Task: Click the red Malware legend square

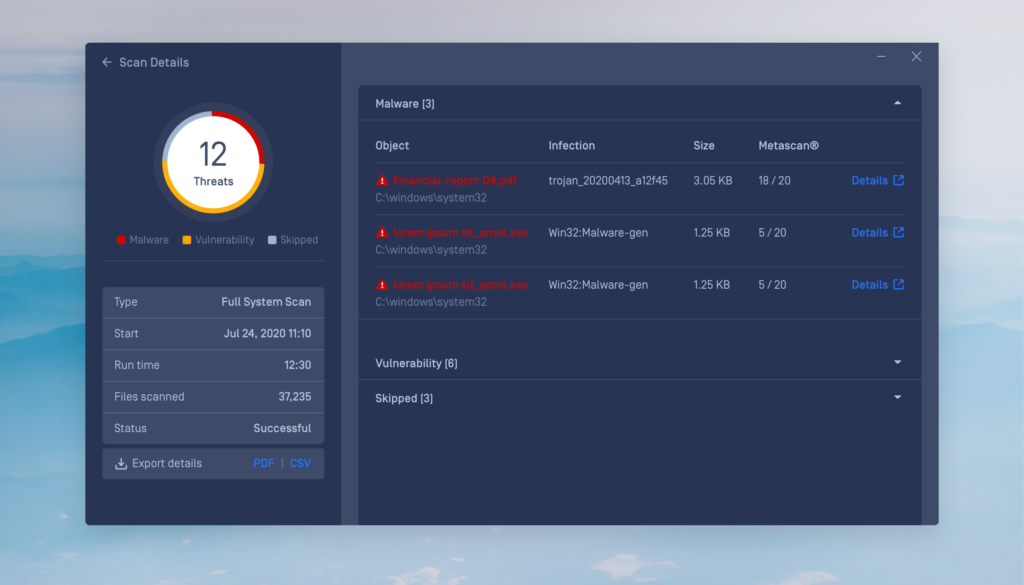Action: (122, 240)
